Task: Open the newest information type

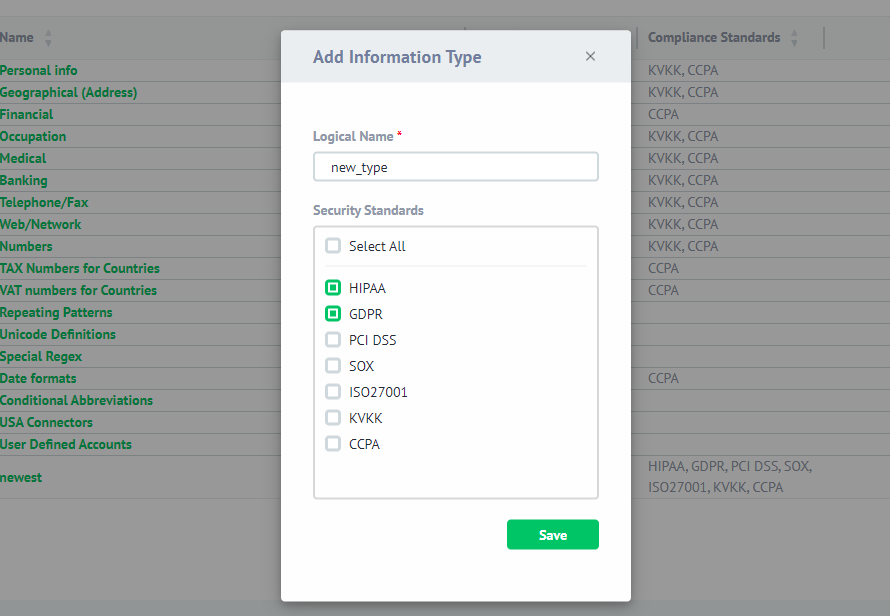Action: (x=21, y=477)
